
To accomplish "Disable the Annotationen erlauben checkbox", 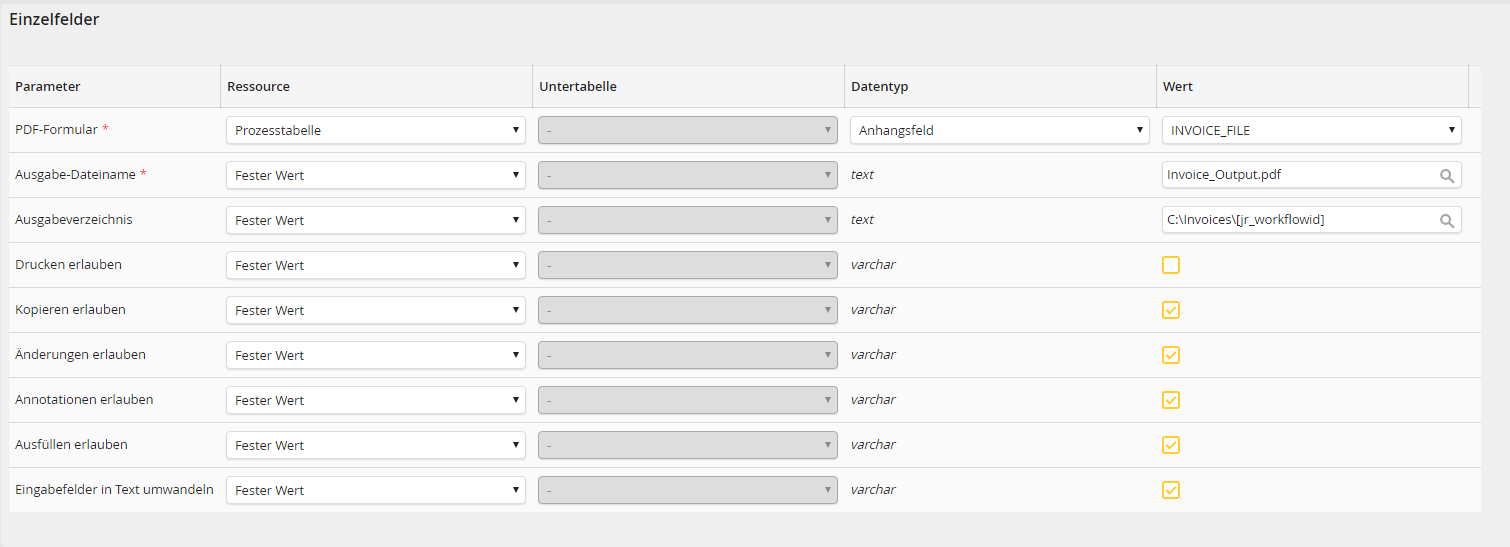I will pos(1171,400).
